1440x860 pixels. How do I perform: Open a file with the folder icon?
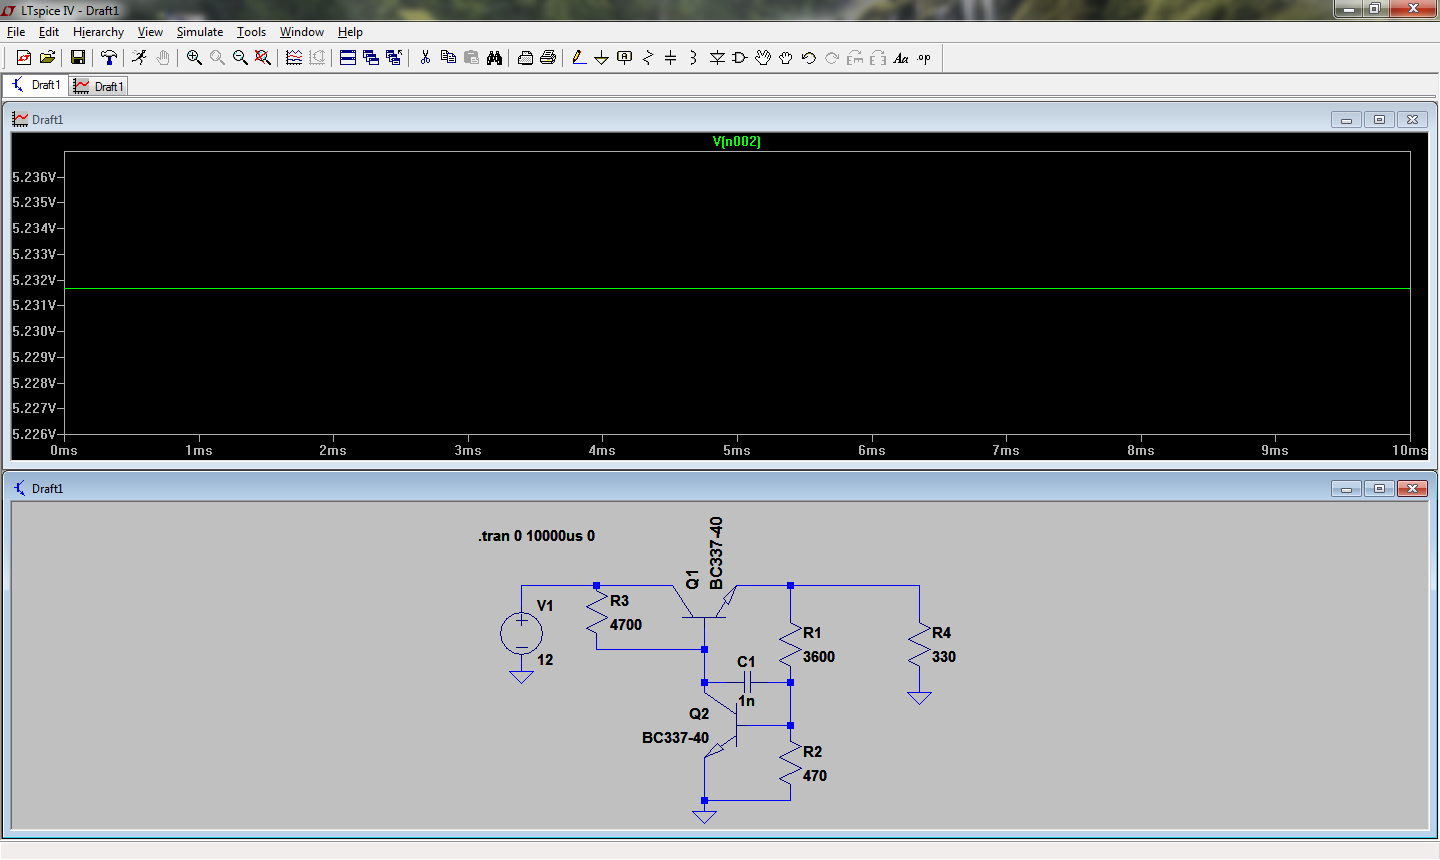click(47, 58)
